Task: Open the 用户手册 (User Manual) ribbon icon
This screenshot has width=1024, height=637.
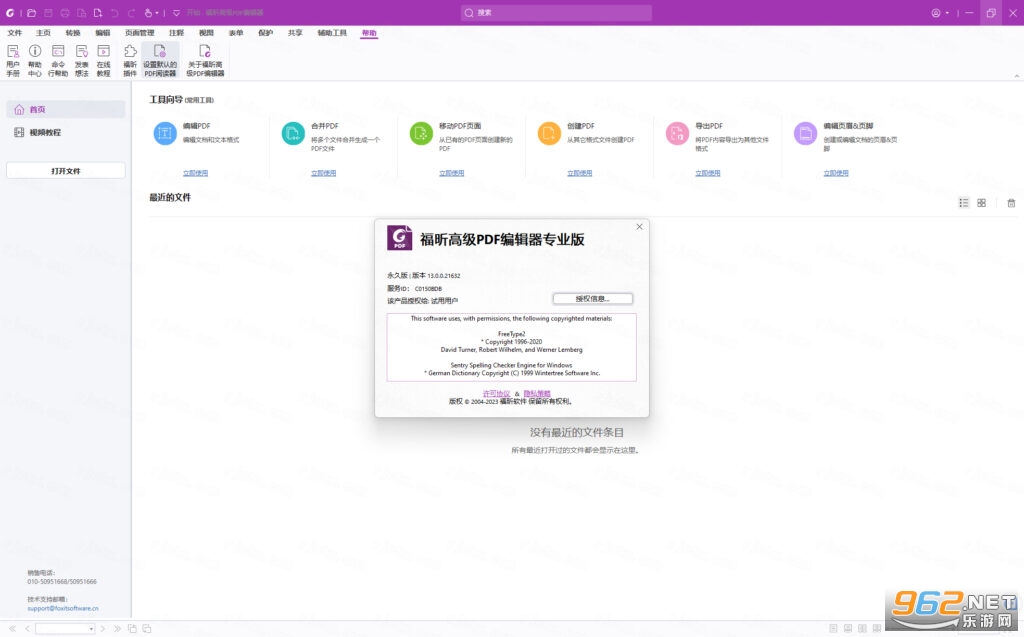Action: [13, 60]
